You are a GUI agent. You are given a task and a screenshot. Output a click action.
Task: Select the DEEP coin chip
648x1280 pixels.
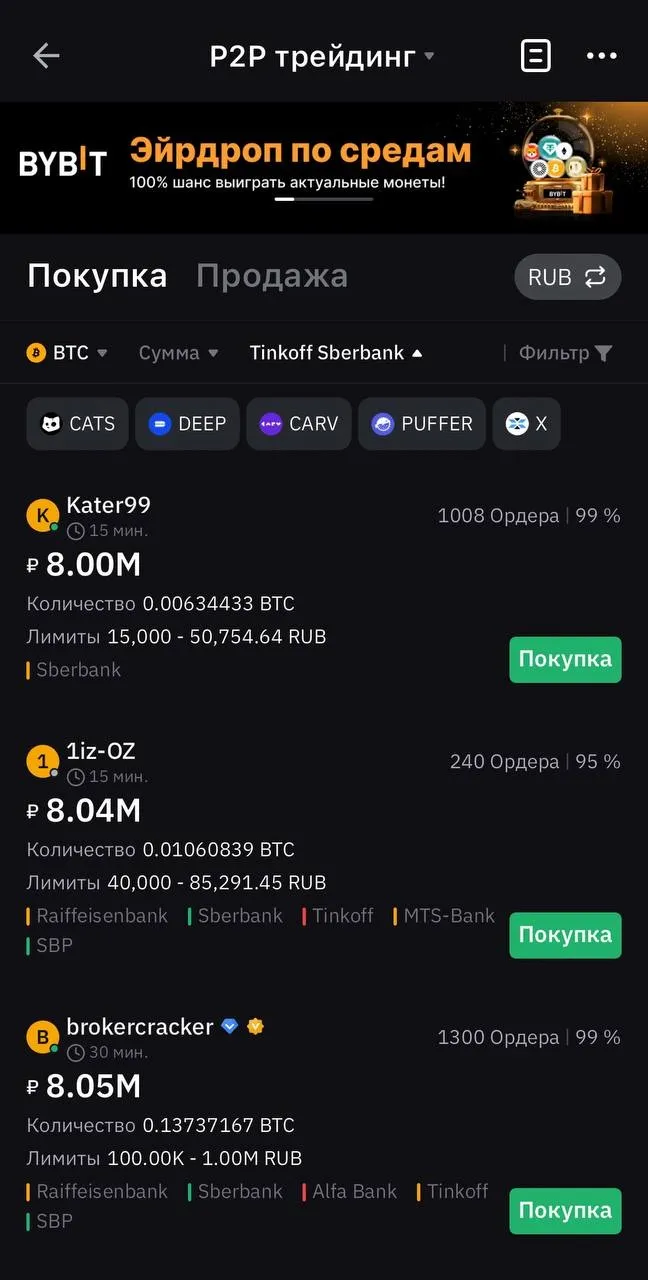click(x=187, y=424)
